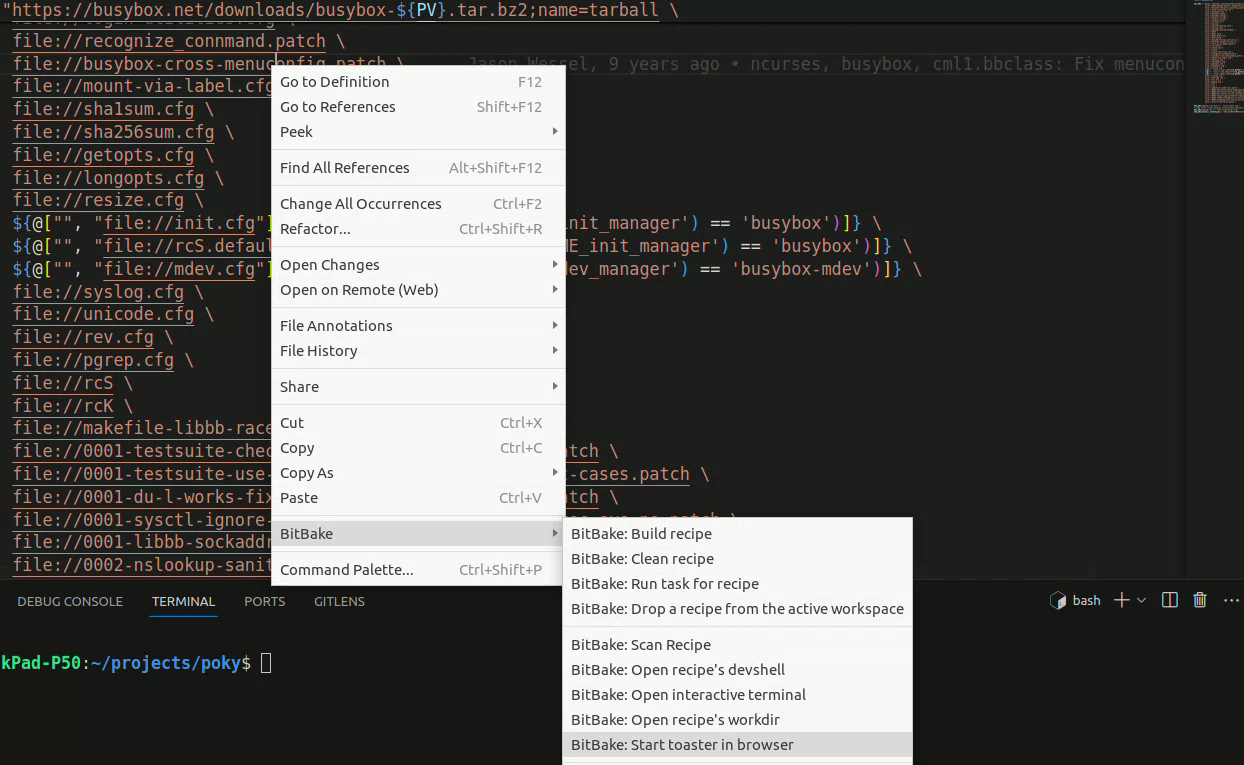Click the file://sha256sum.cfg link
This screenshot has height=765, width=1244.
tap(113, 132)
